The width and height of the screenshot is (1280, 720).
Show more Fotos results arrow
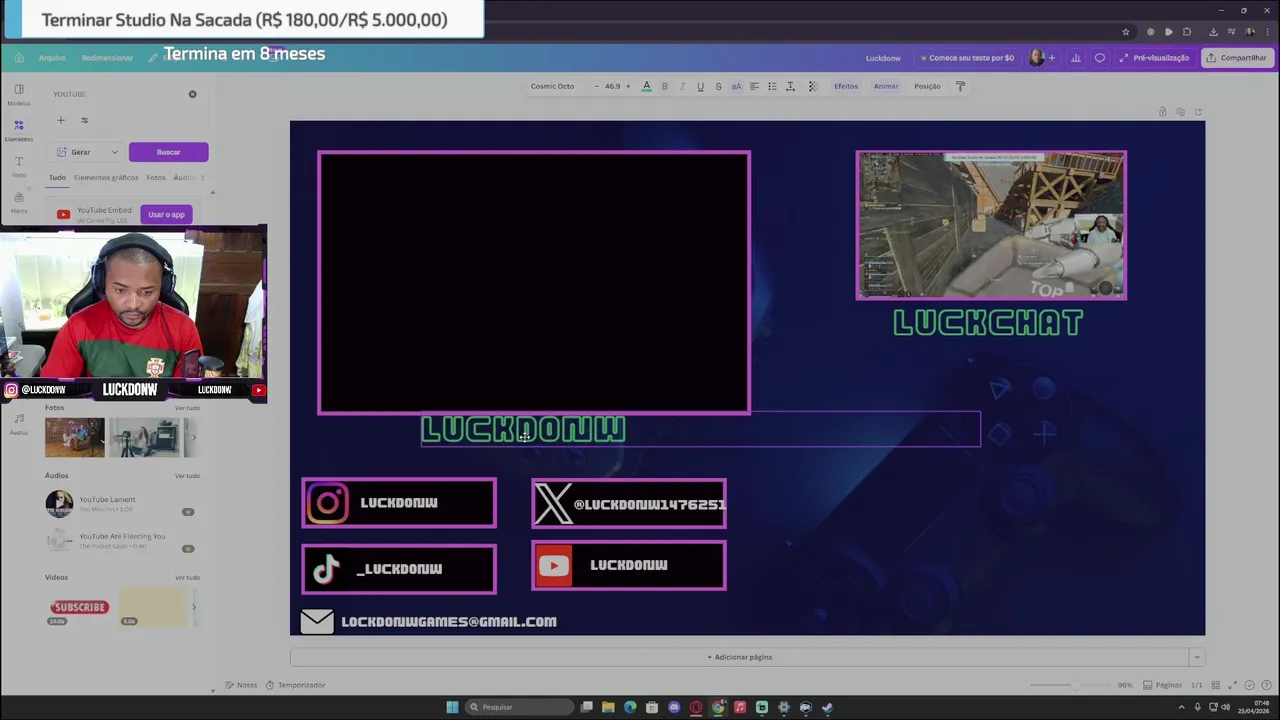coord(193,437)
